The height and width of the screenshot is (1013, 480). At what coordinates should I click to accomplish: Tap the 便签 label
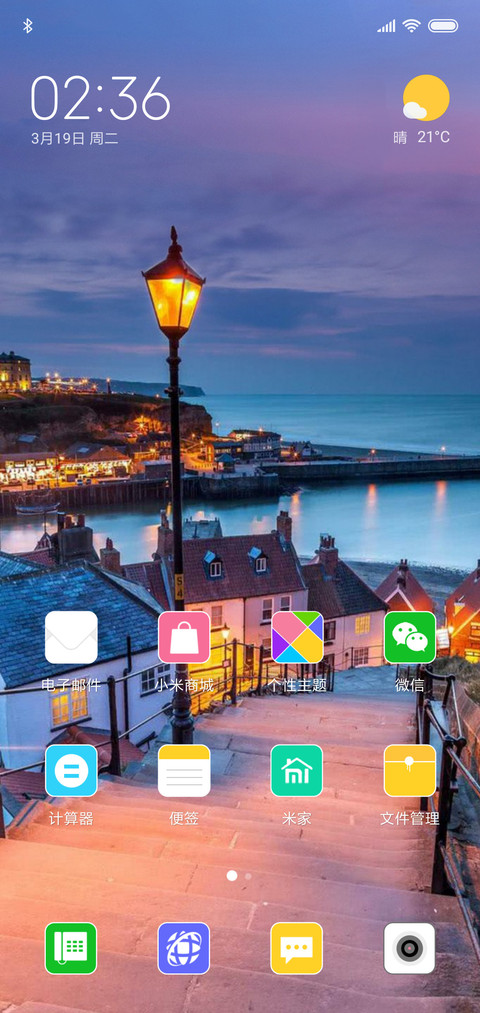(184, 819)
